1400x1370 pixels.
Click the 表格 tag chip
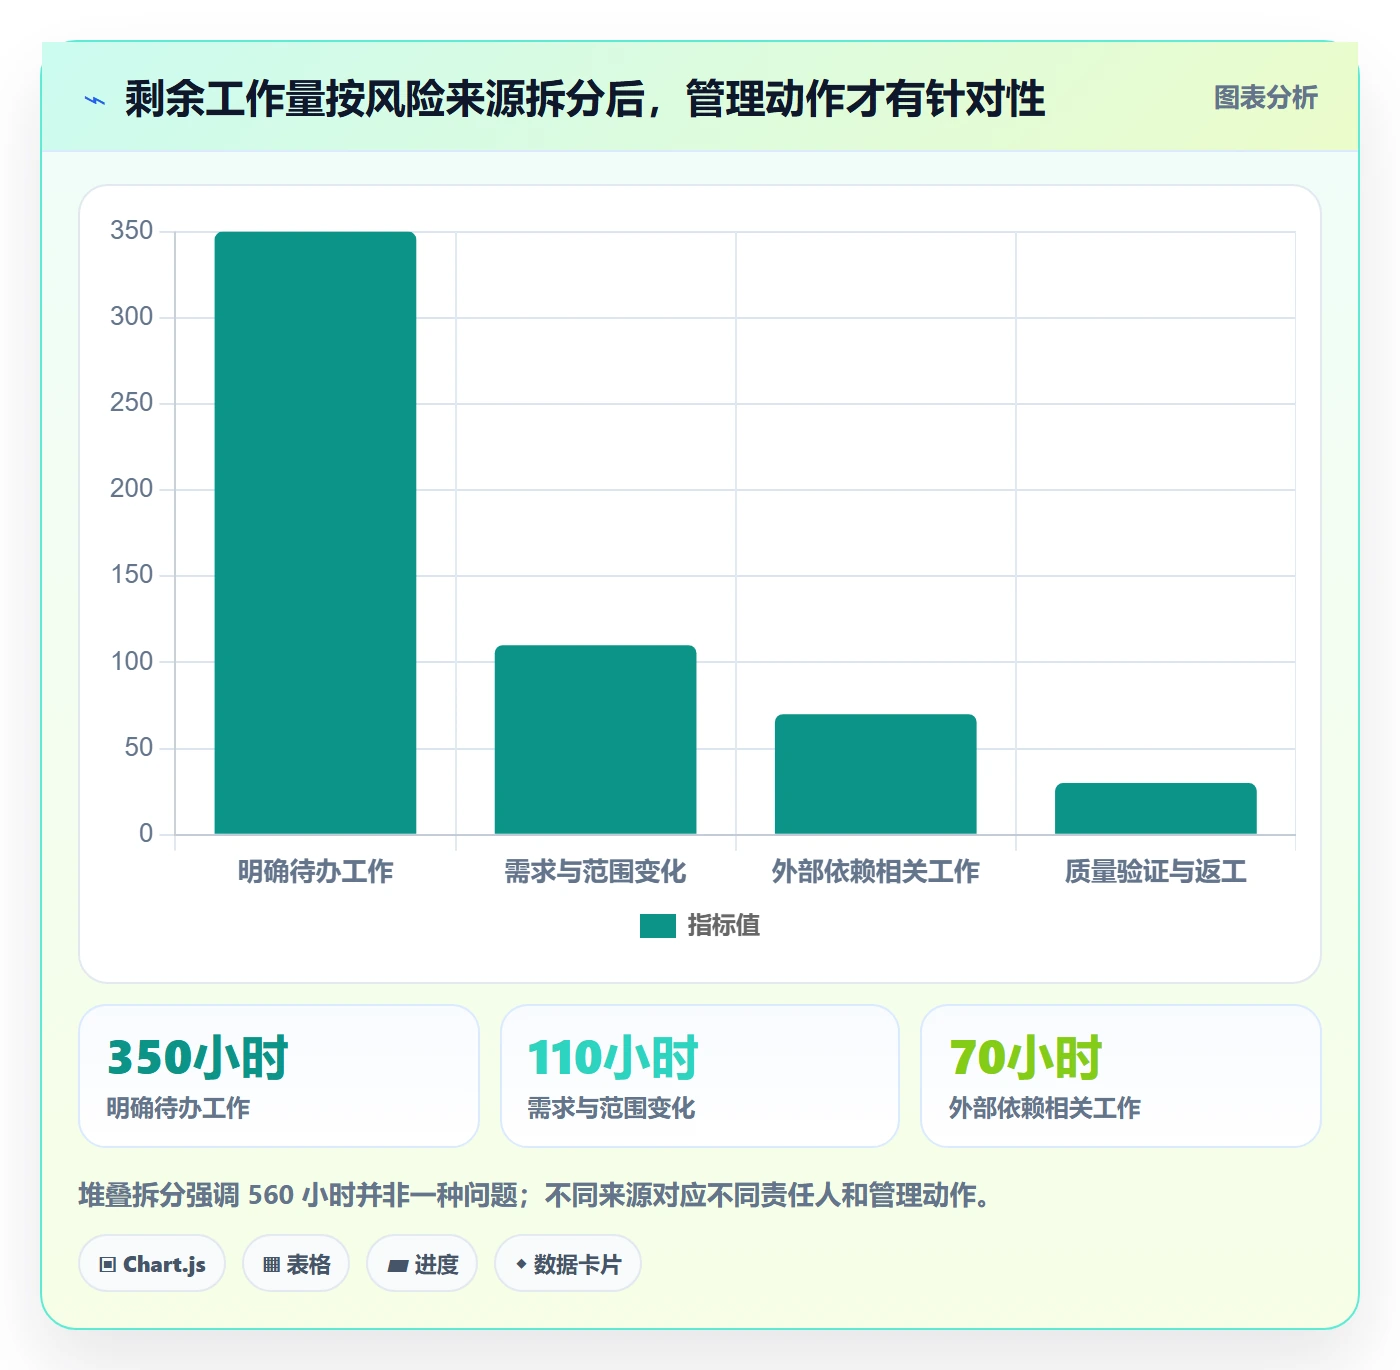pos(296,1264)
